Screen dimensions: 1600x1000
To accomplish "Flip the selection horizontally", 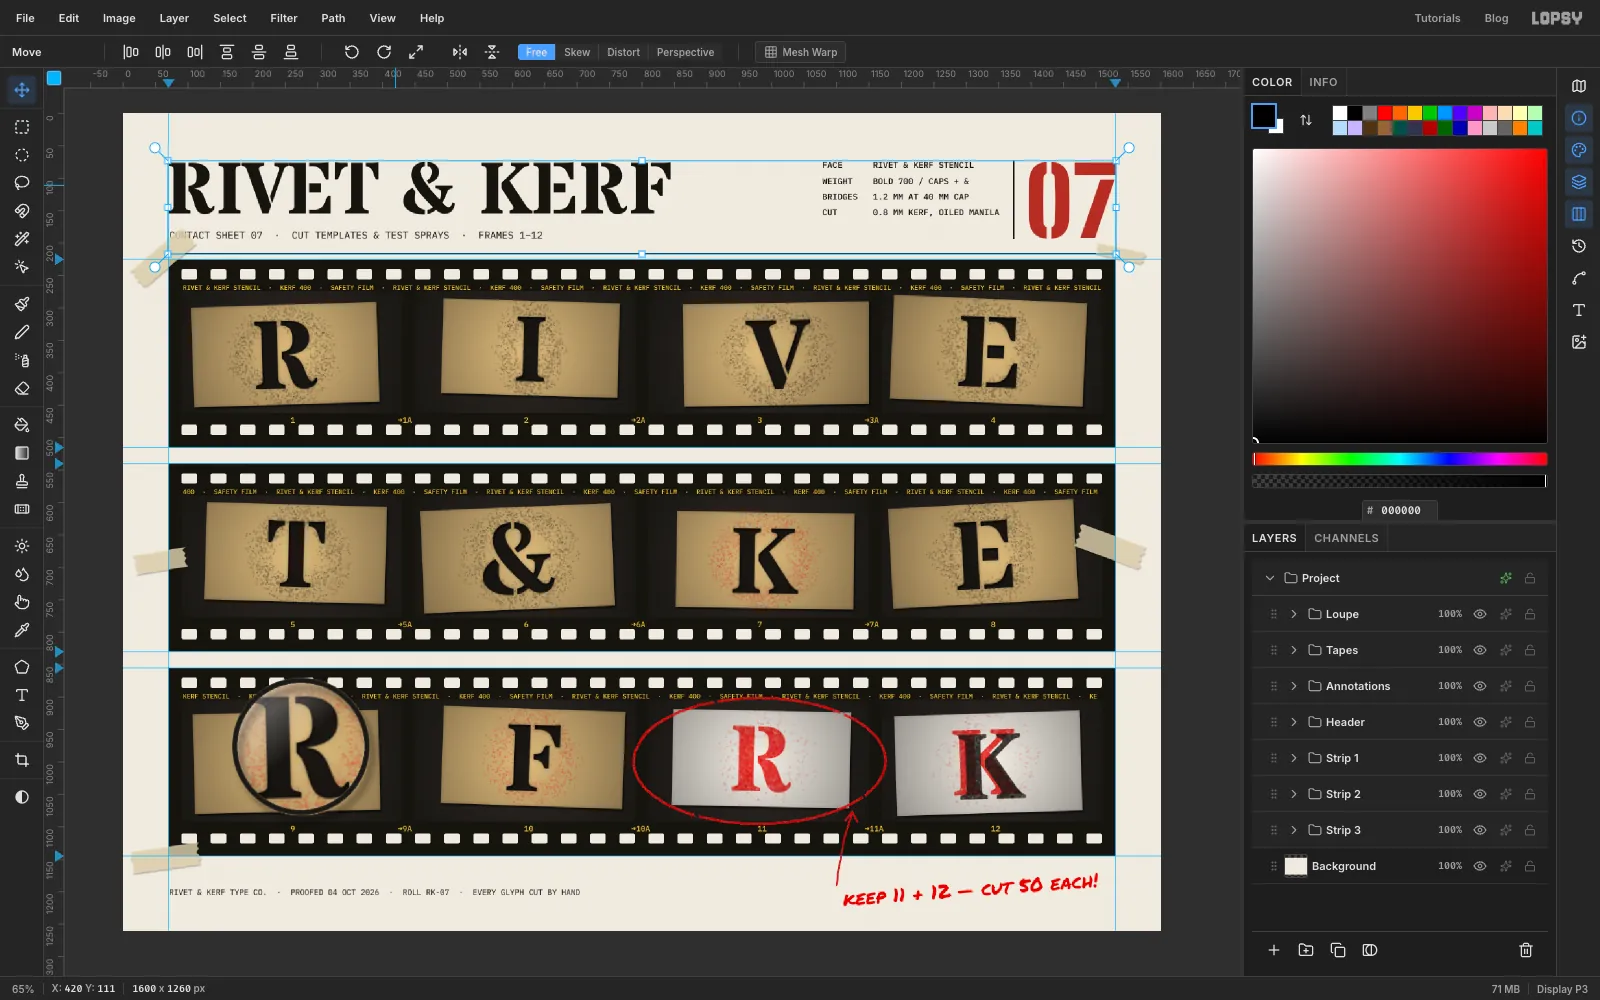I will tap(460, 52).
